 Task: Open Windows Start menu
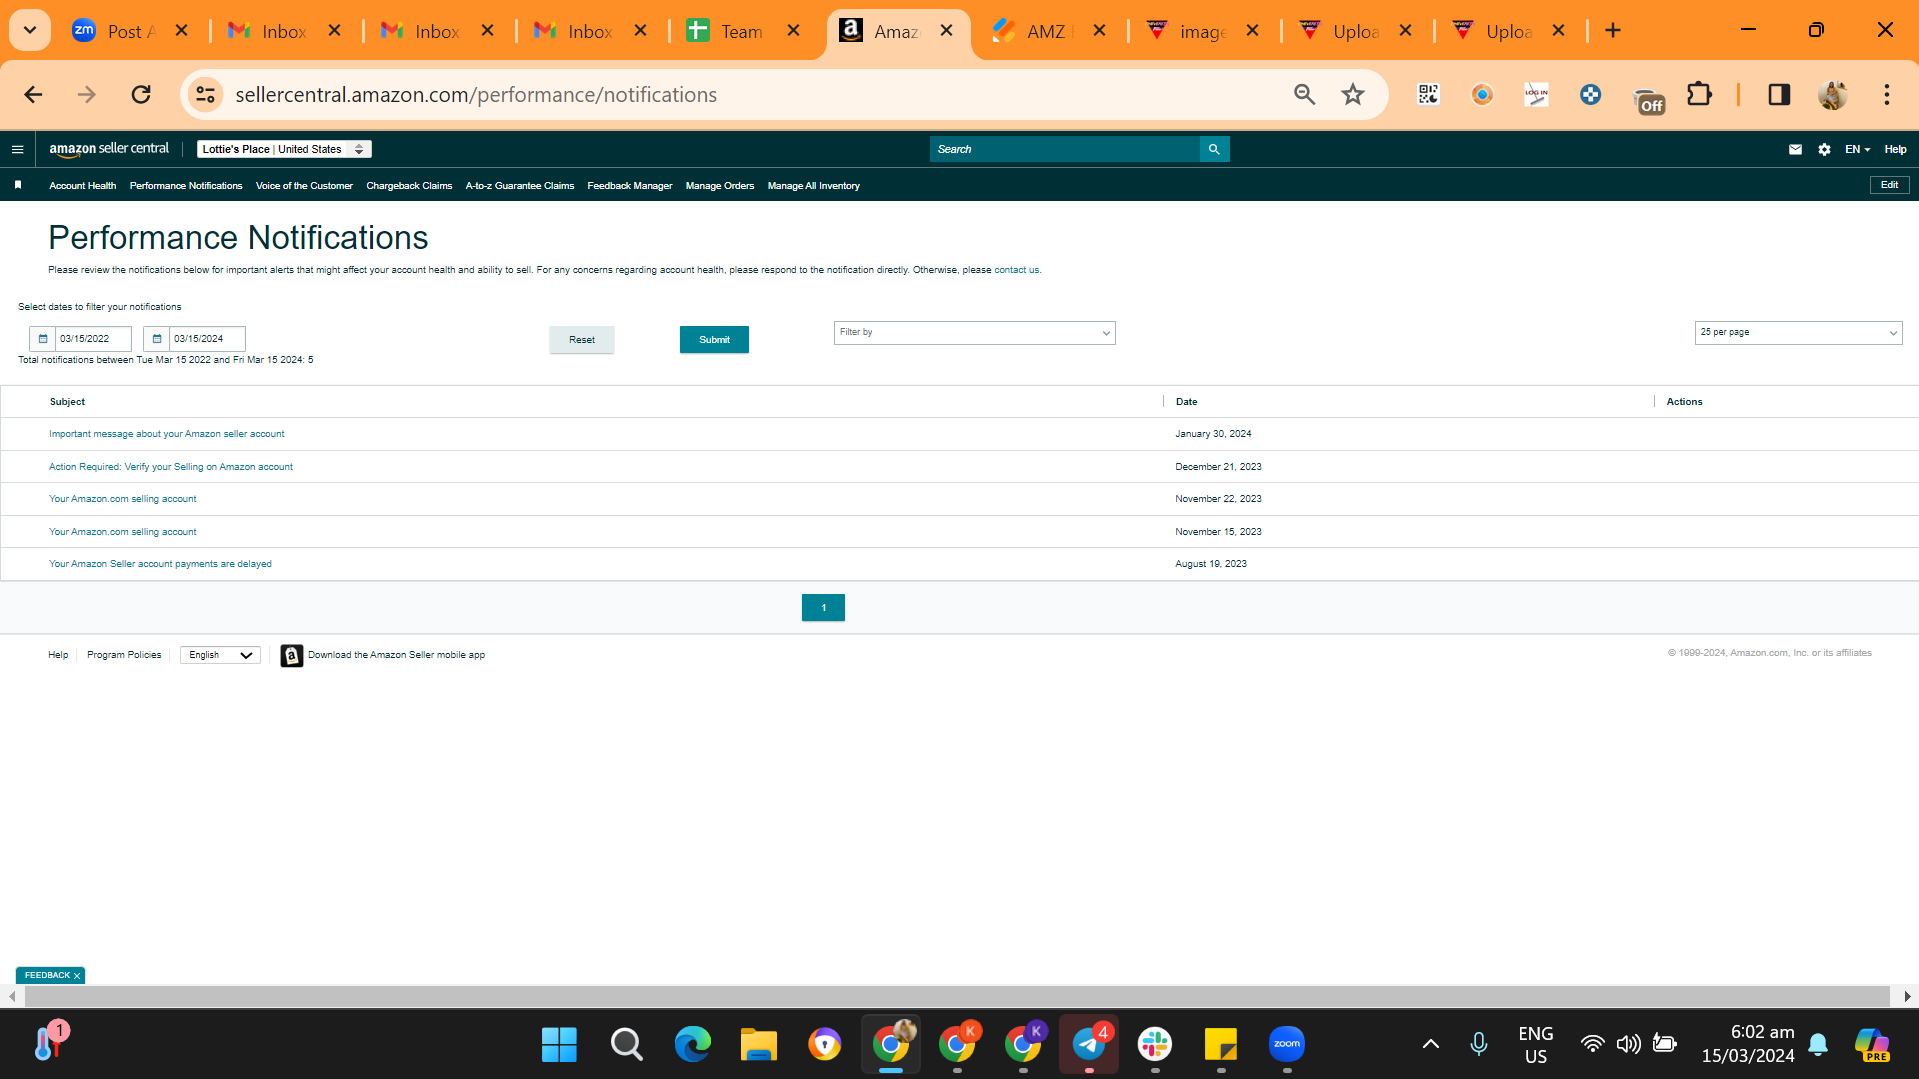tap(559, 1044)
